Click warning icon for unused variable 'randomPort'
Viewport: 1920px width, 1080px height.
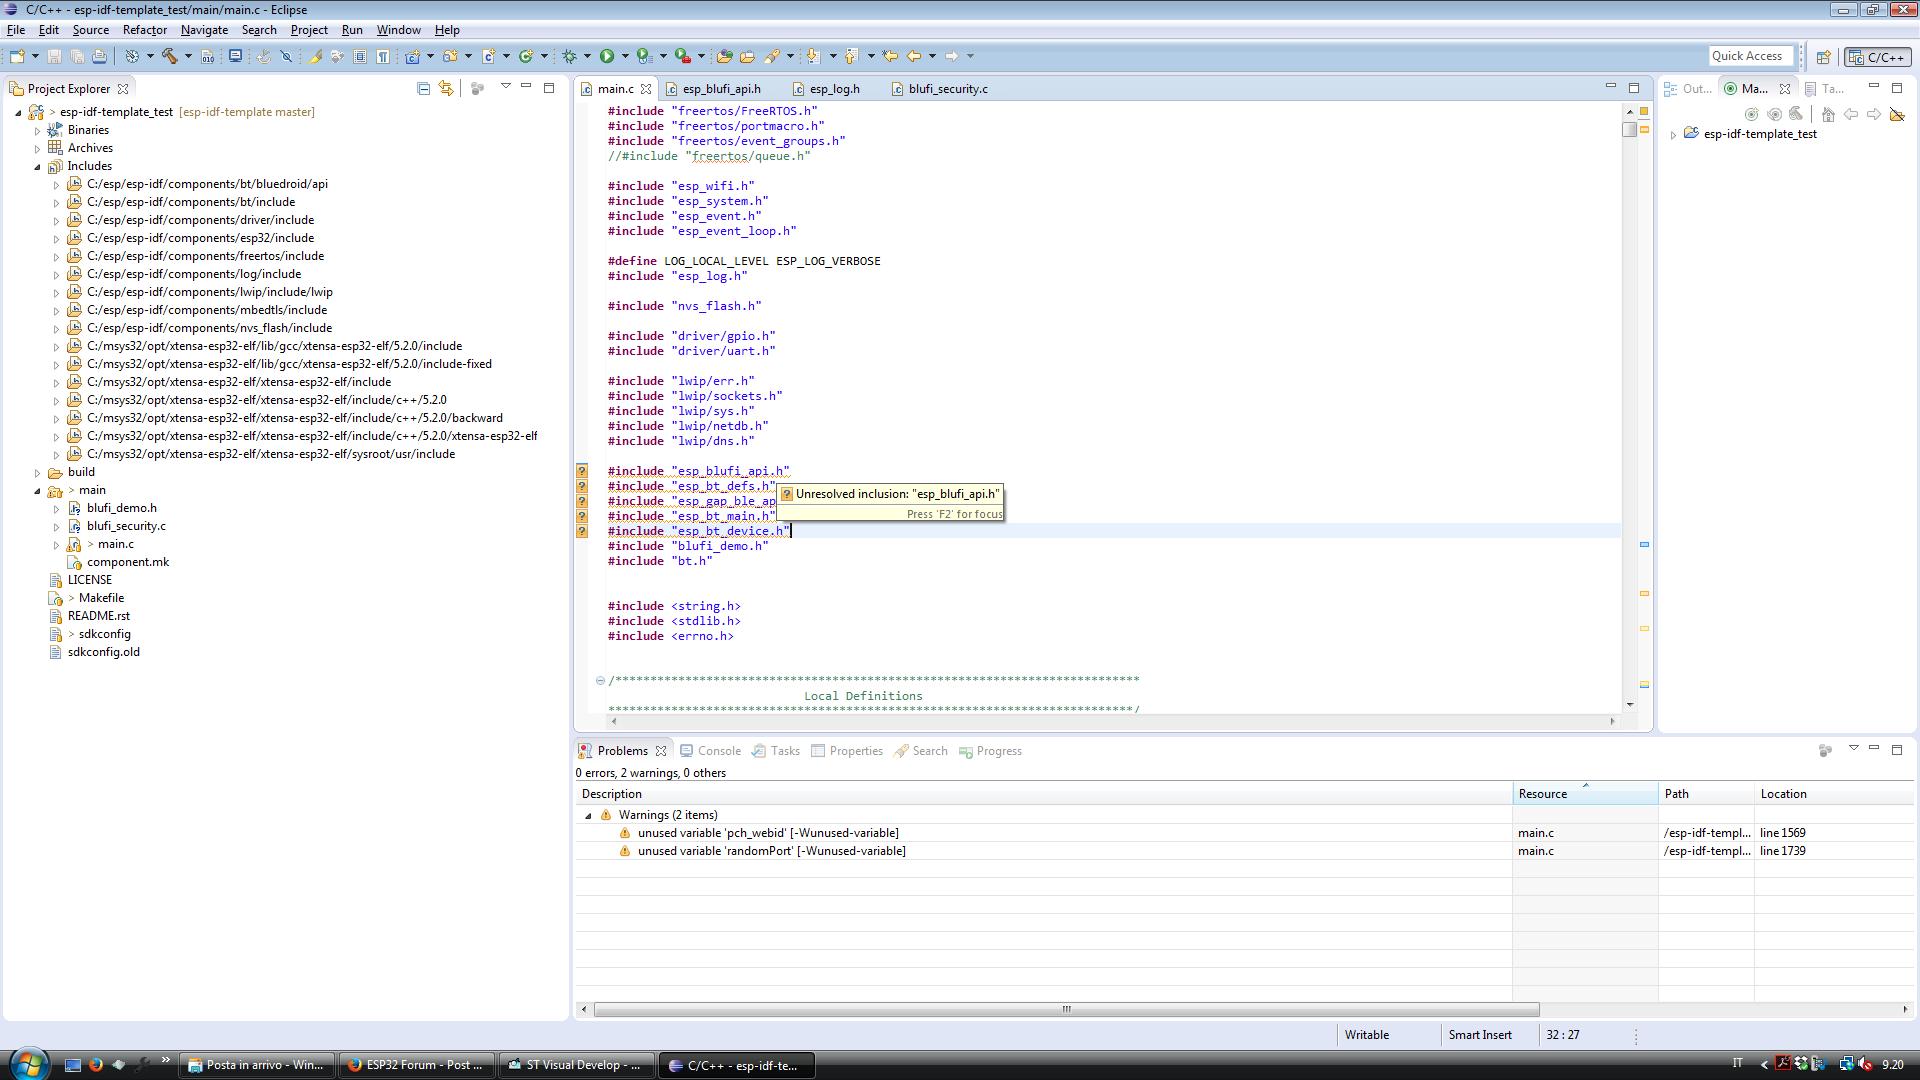coord(625,851)
